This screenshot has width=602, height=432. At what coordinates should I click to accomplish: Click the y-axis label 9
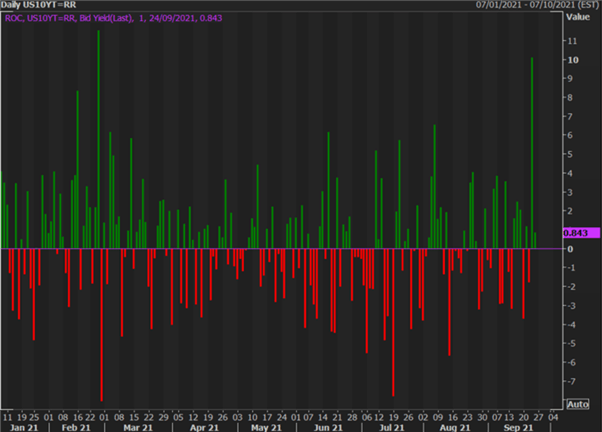pyautogui.click(x=570, y=79)
